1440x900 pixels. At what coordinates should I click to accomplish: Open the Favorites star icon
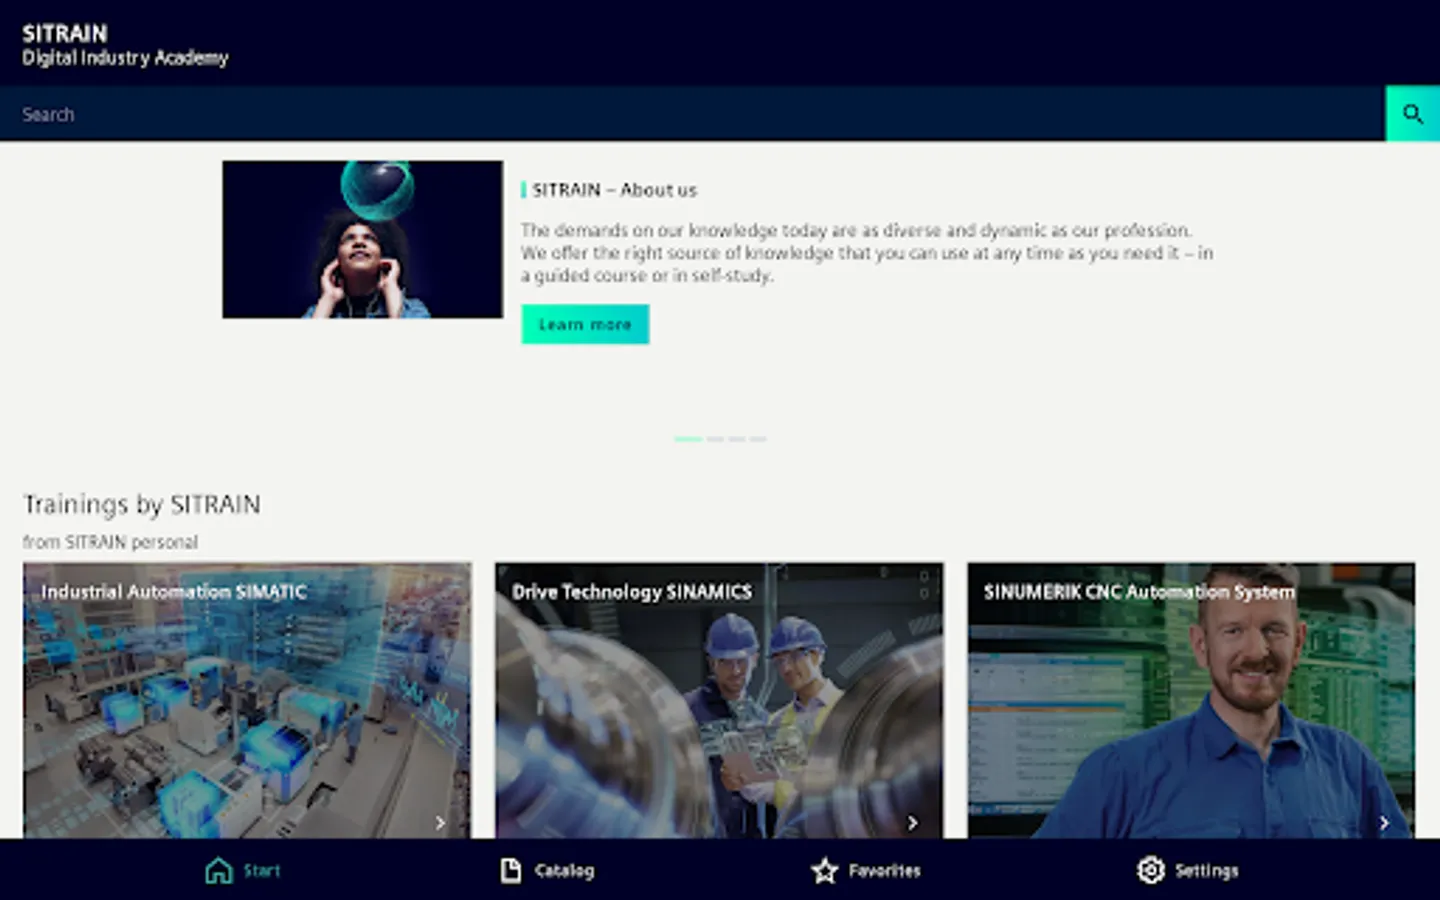(x=824, y=870)
